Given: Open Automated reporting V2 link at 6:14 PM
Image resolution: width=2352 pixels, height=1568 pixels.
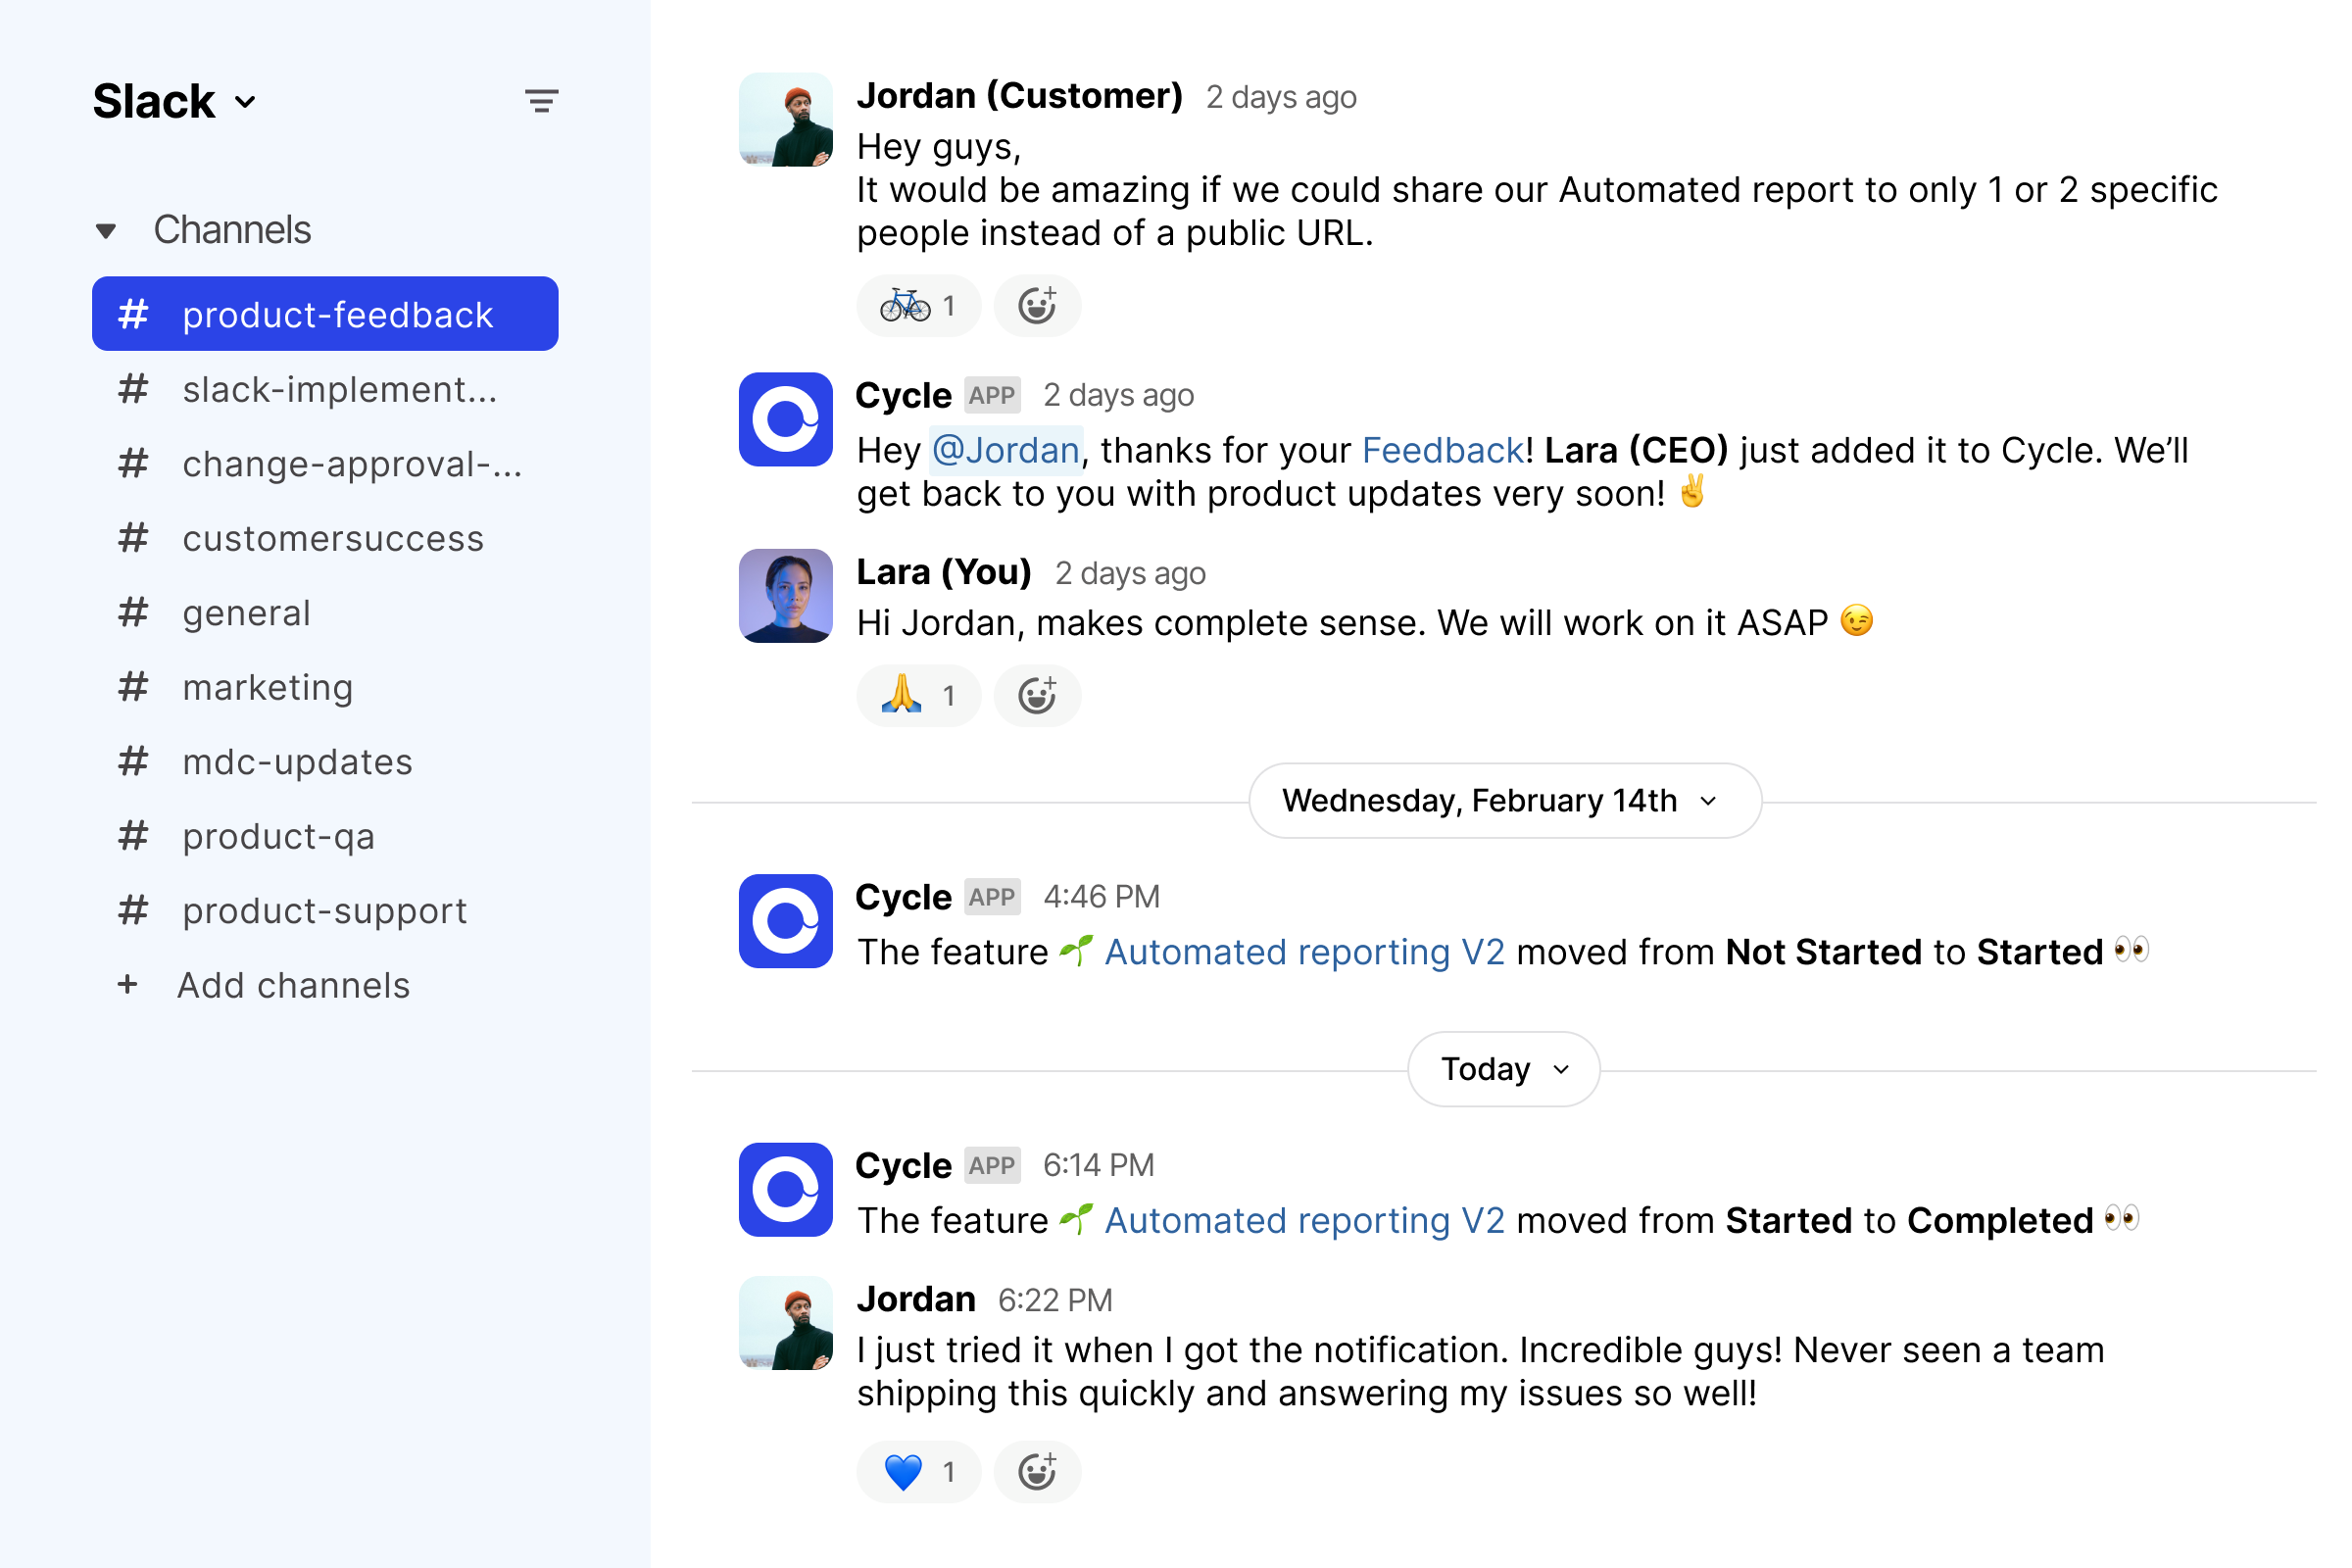Looking at the screenshot, I should tap(1304, 1220).
